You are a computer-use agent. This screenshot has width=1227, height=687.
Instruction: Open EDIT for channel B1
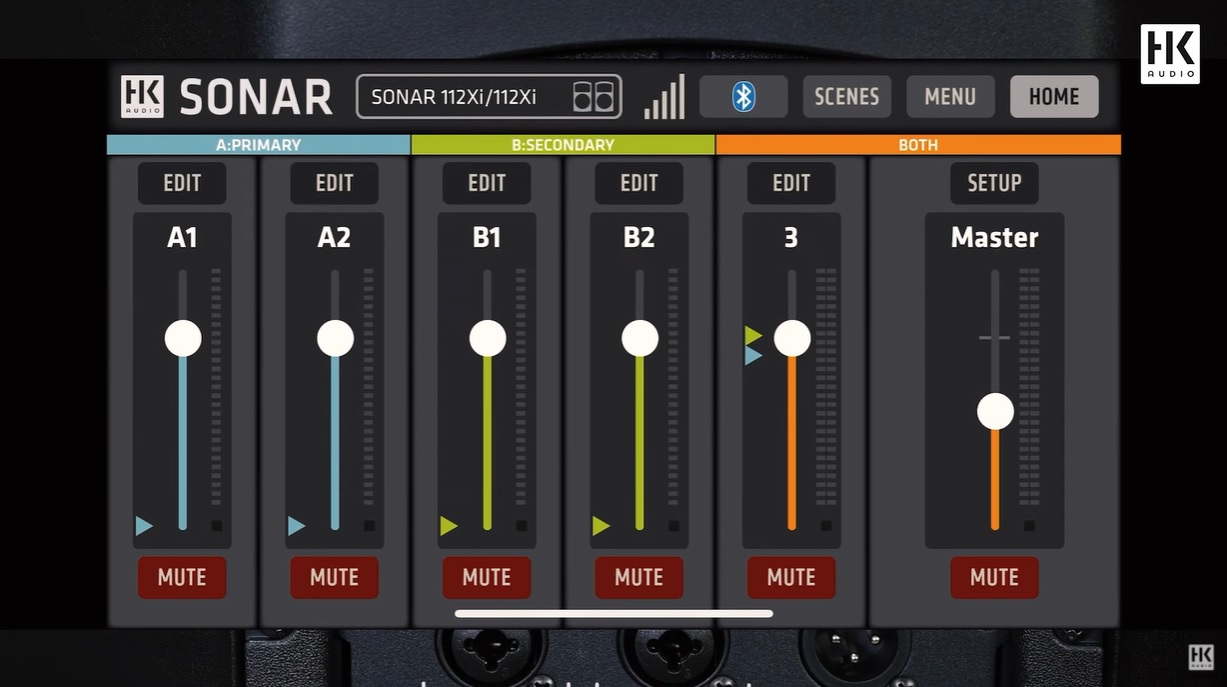(487, 183)
